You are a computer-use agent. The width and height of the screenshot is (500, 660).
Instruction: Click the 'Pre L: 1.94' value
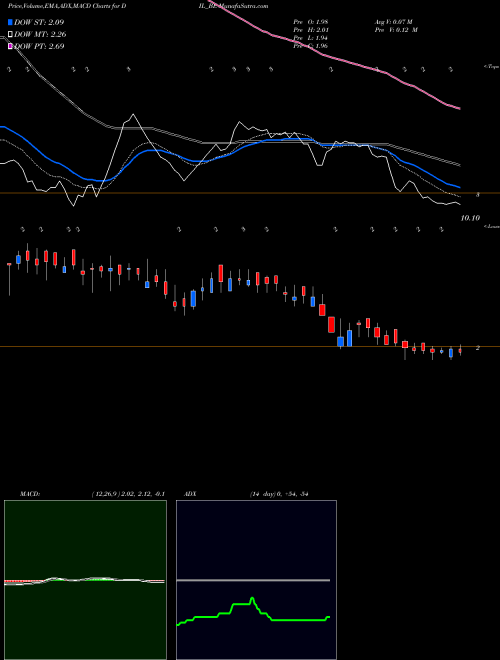(x=311, y=38)
